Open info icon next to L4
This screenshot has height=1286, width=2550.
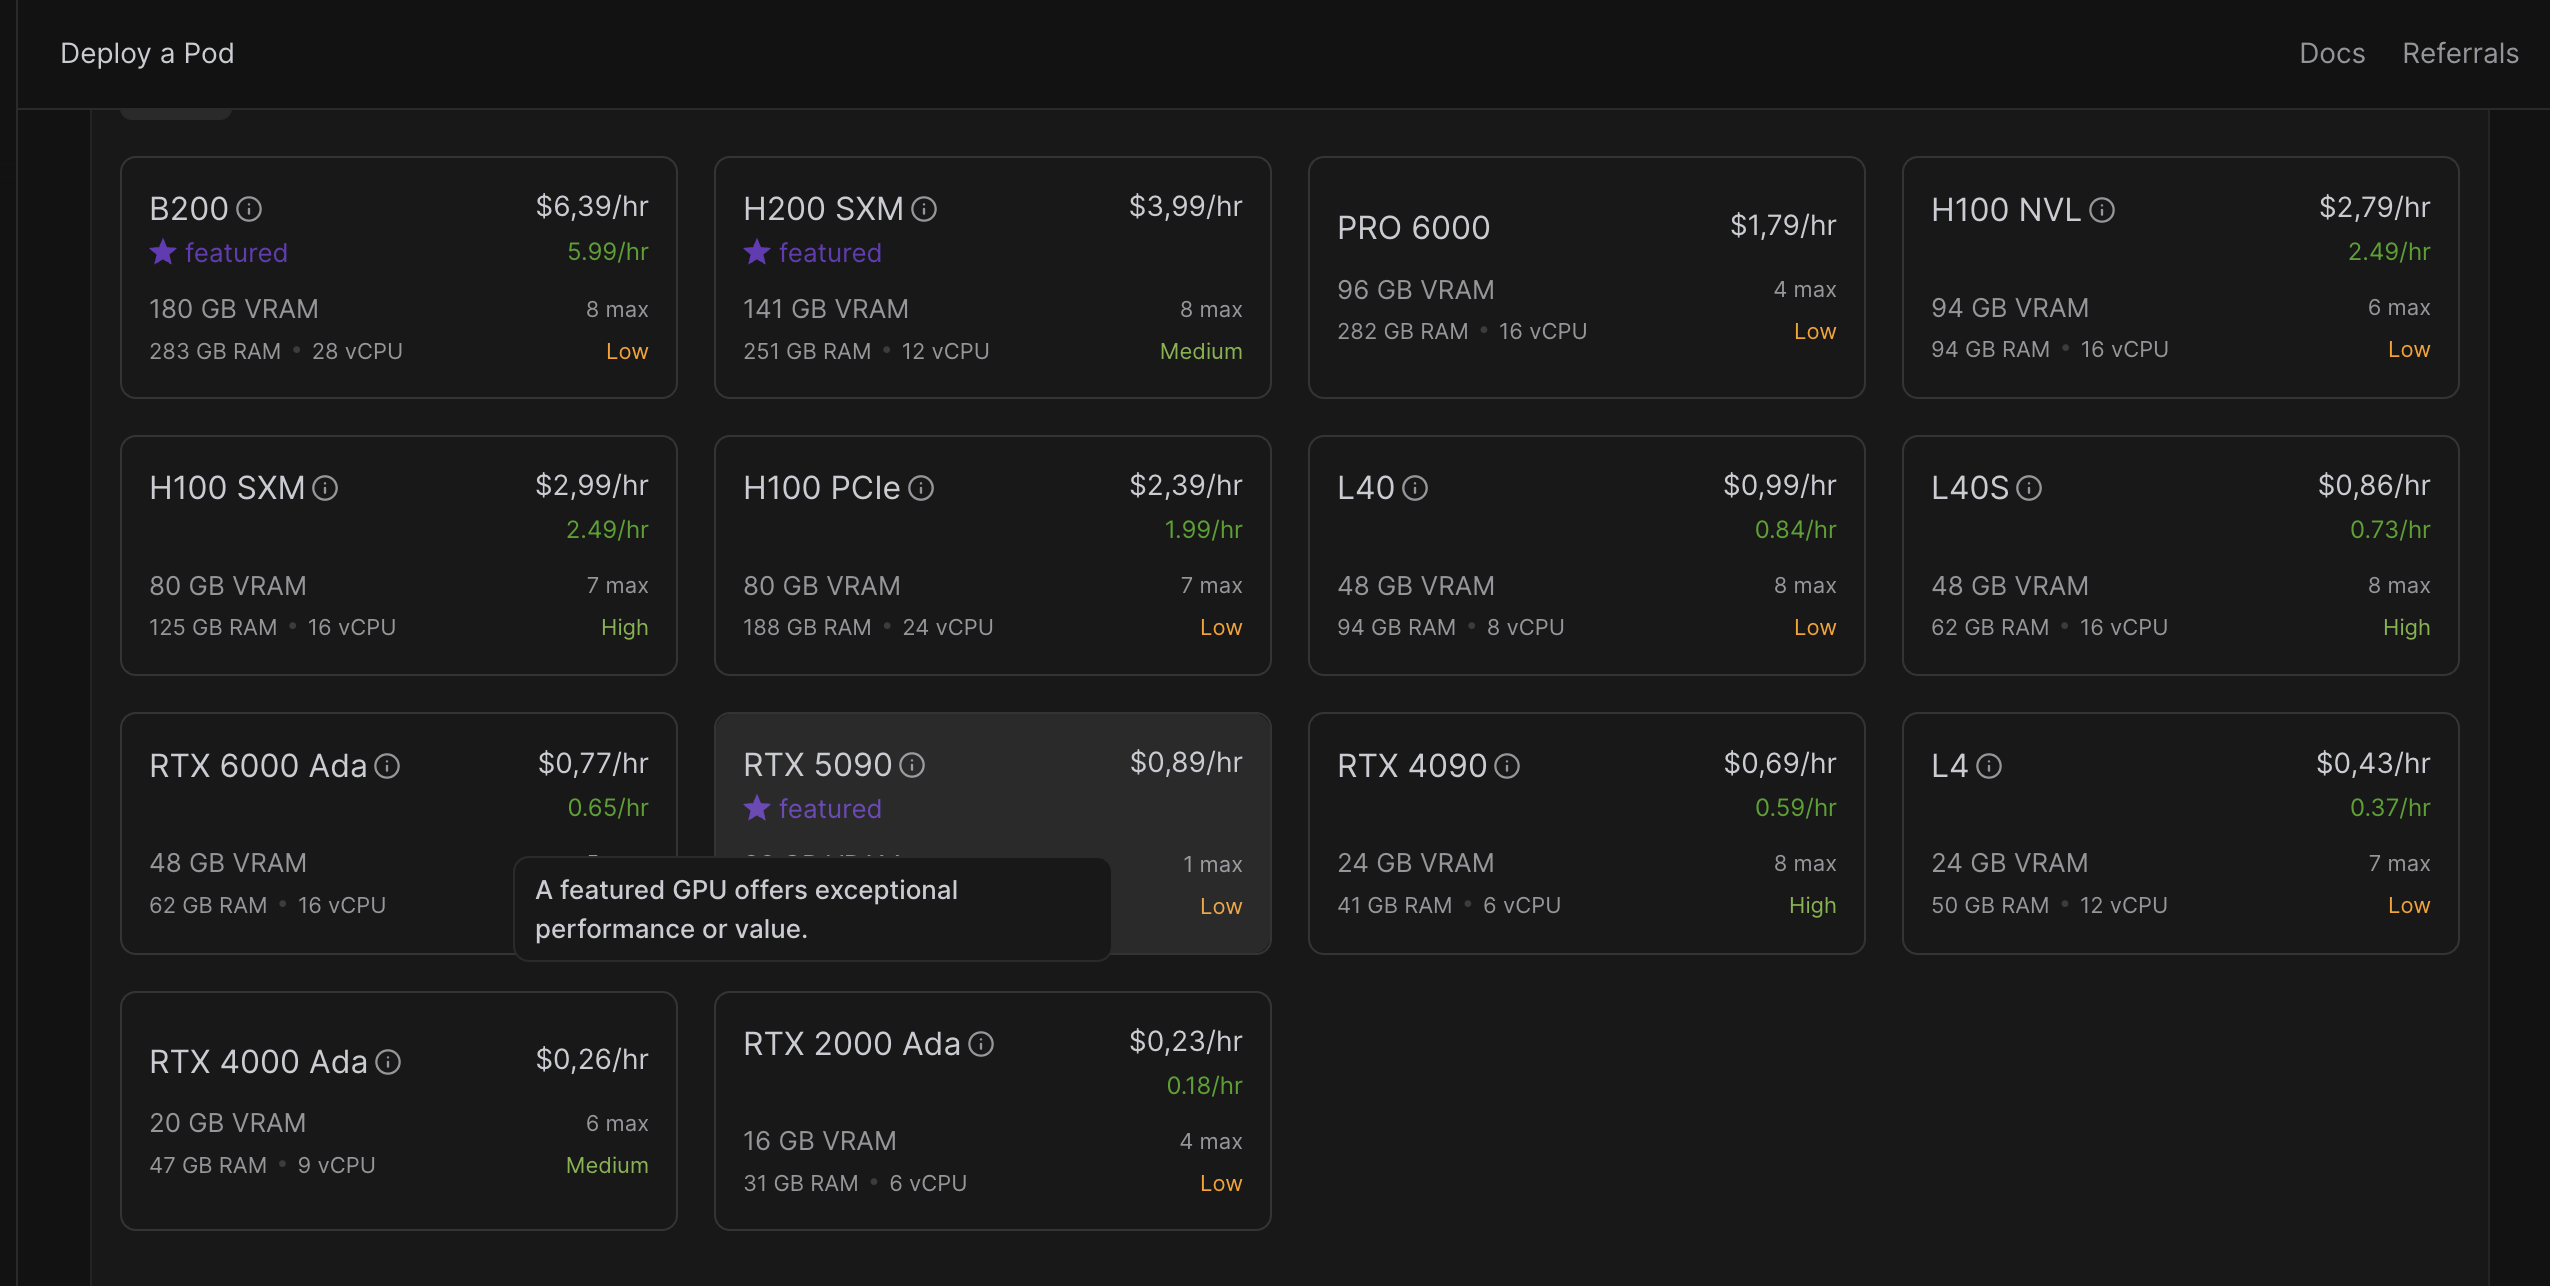click(x=1989, y=766)
